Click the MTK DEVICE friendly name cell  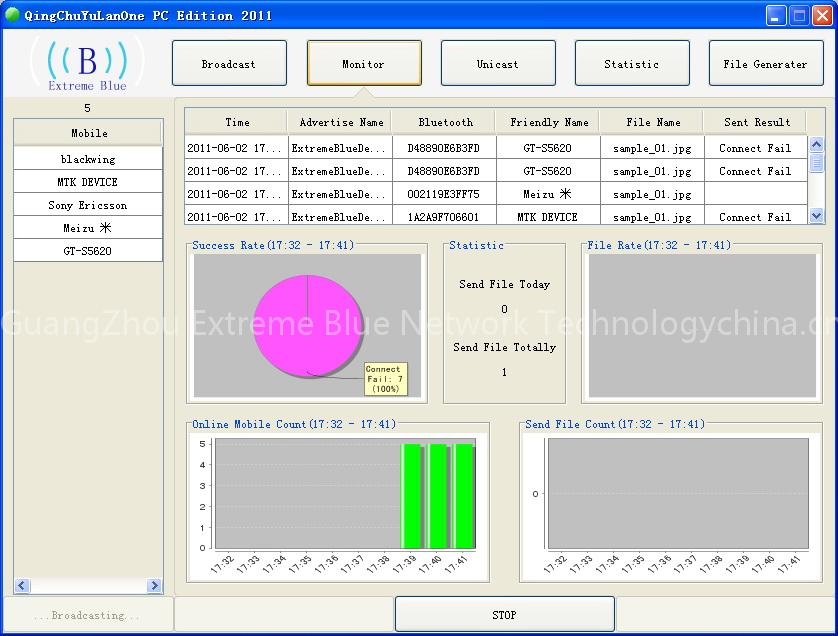click(x=547, y=217)
